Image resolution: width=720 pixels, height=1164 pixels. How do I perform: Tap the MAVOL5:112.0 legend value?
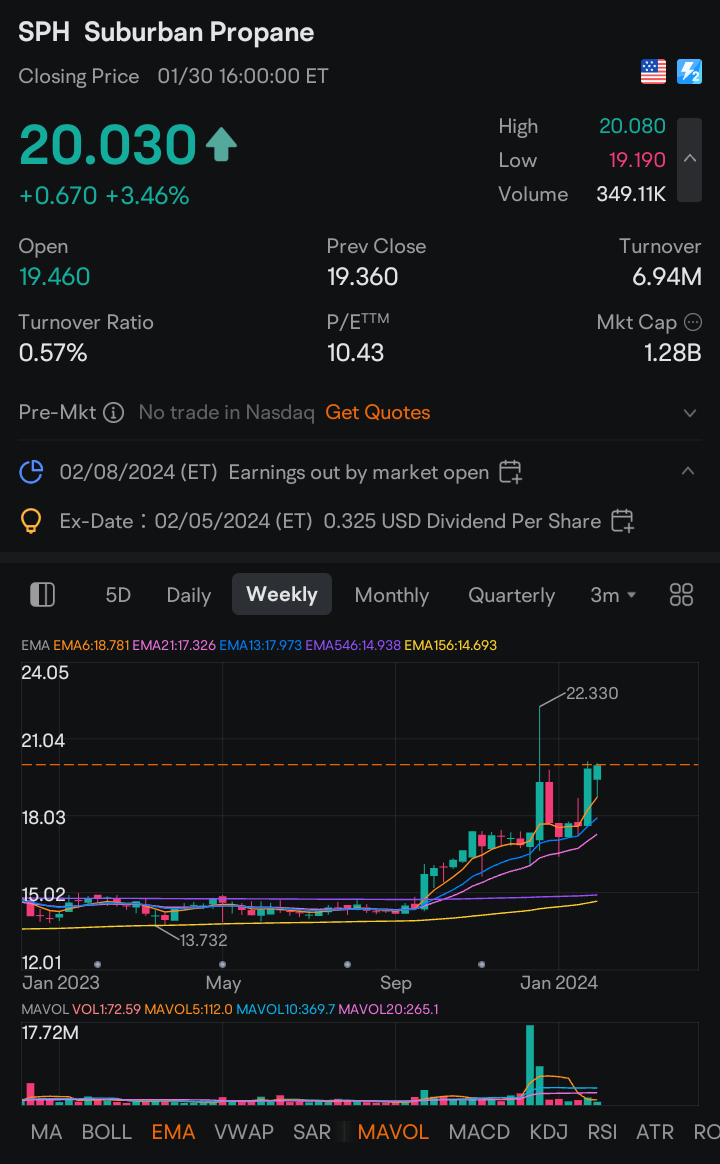[x=189, y=1009]
